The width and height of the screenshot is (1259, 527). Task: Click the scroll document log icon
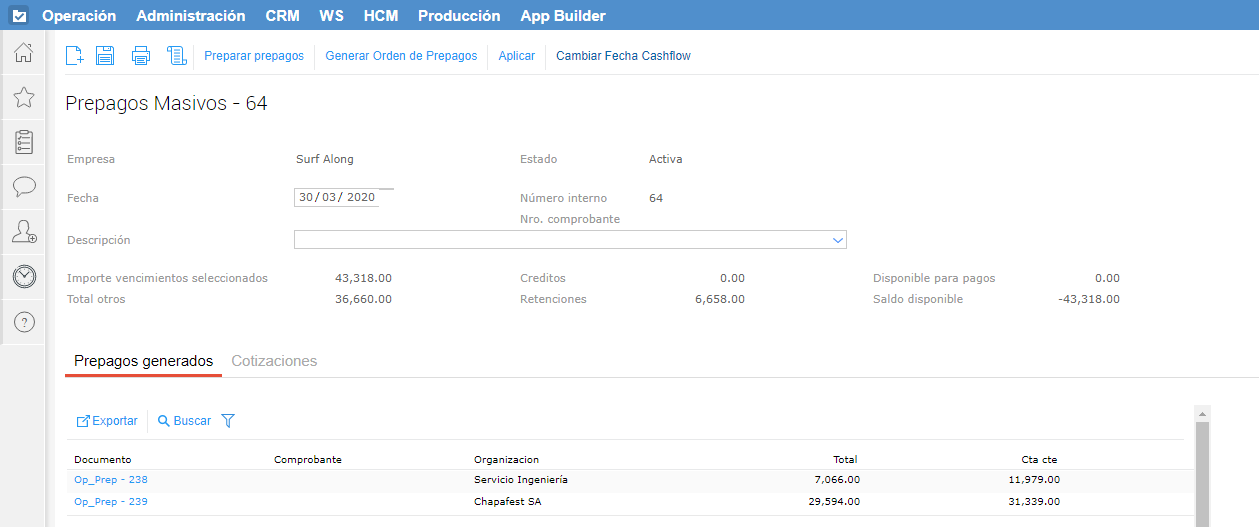click(x=177, y=56)
